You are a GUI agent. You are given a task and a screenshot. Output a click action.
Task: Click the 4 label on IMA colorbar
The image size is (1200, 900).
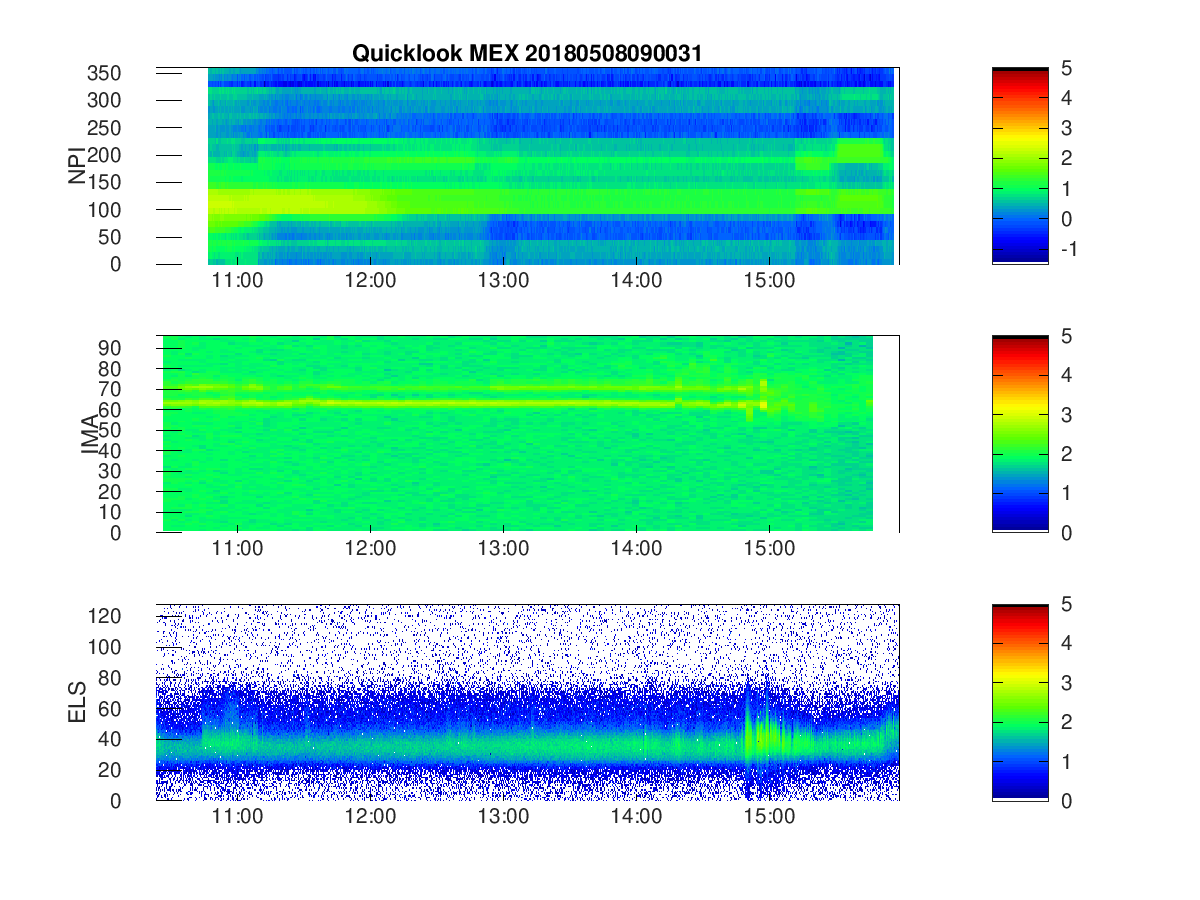[x=1067, y=375]
